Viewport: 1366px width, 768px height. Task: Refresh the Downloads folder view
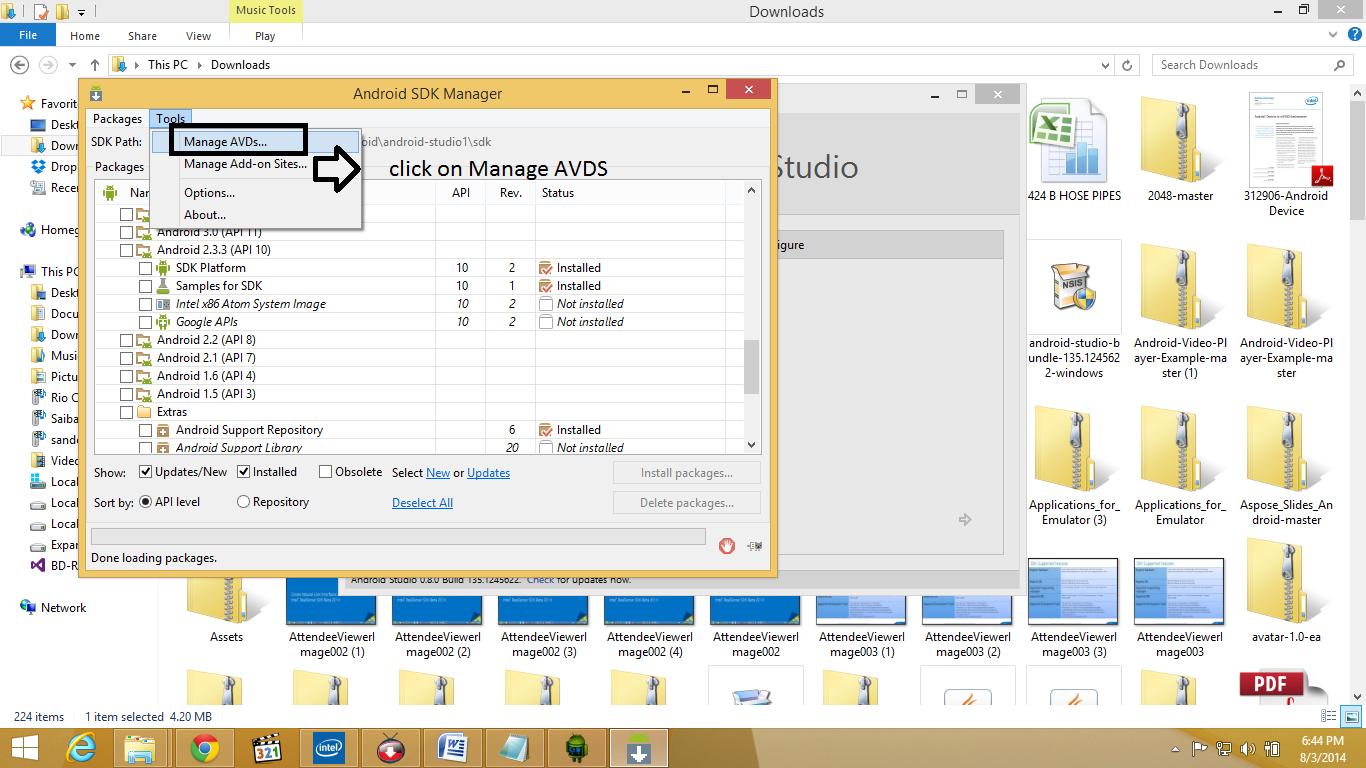tap(1128, 65)
